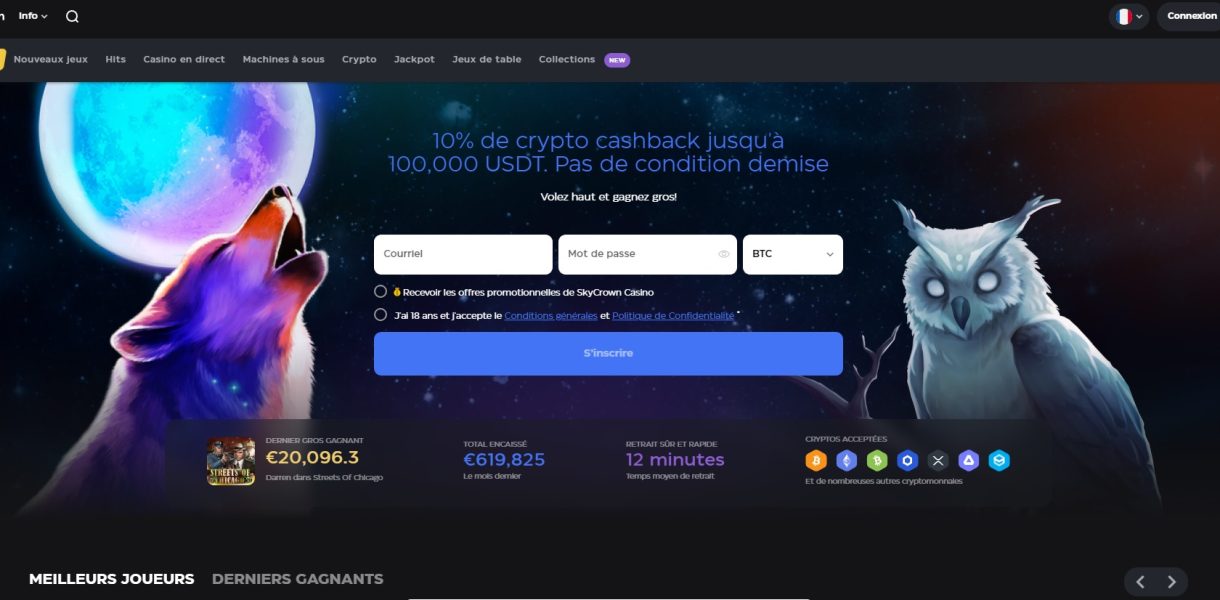The height and width of the screenshot is (600, 1220).
Task: Open the Streets of Chicago game thumbnail
Action: coord(231,461)
